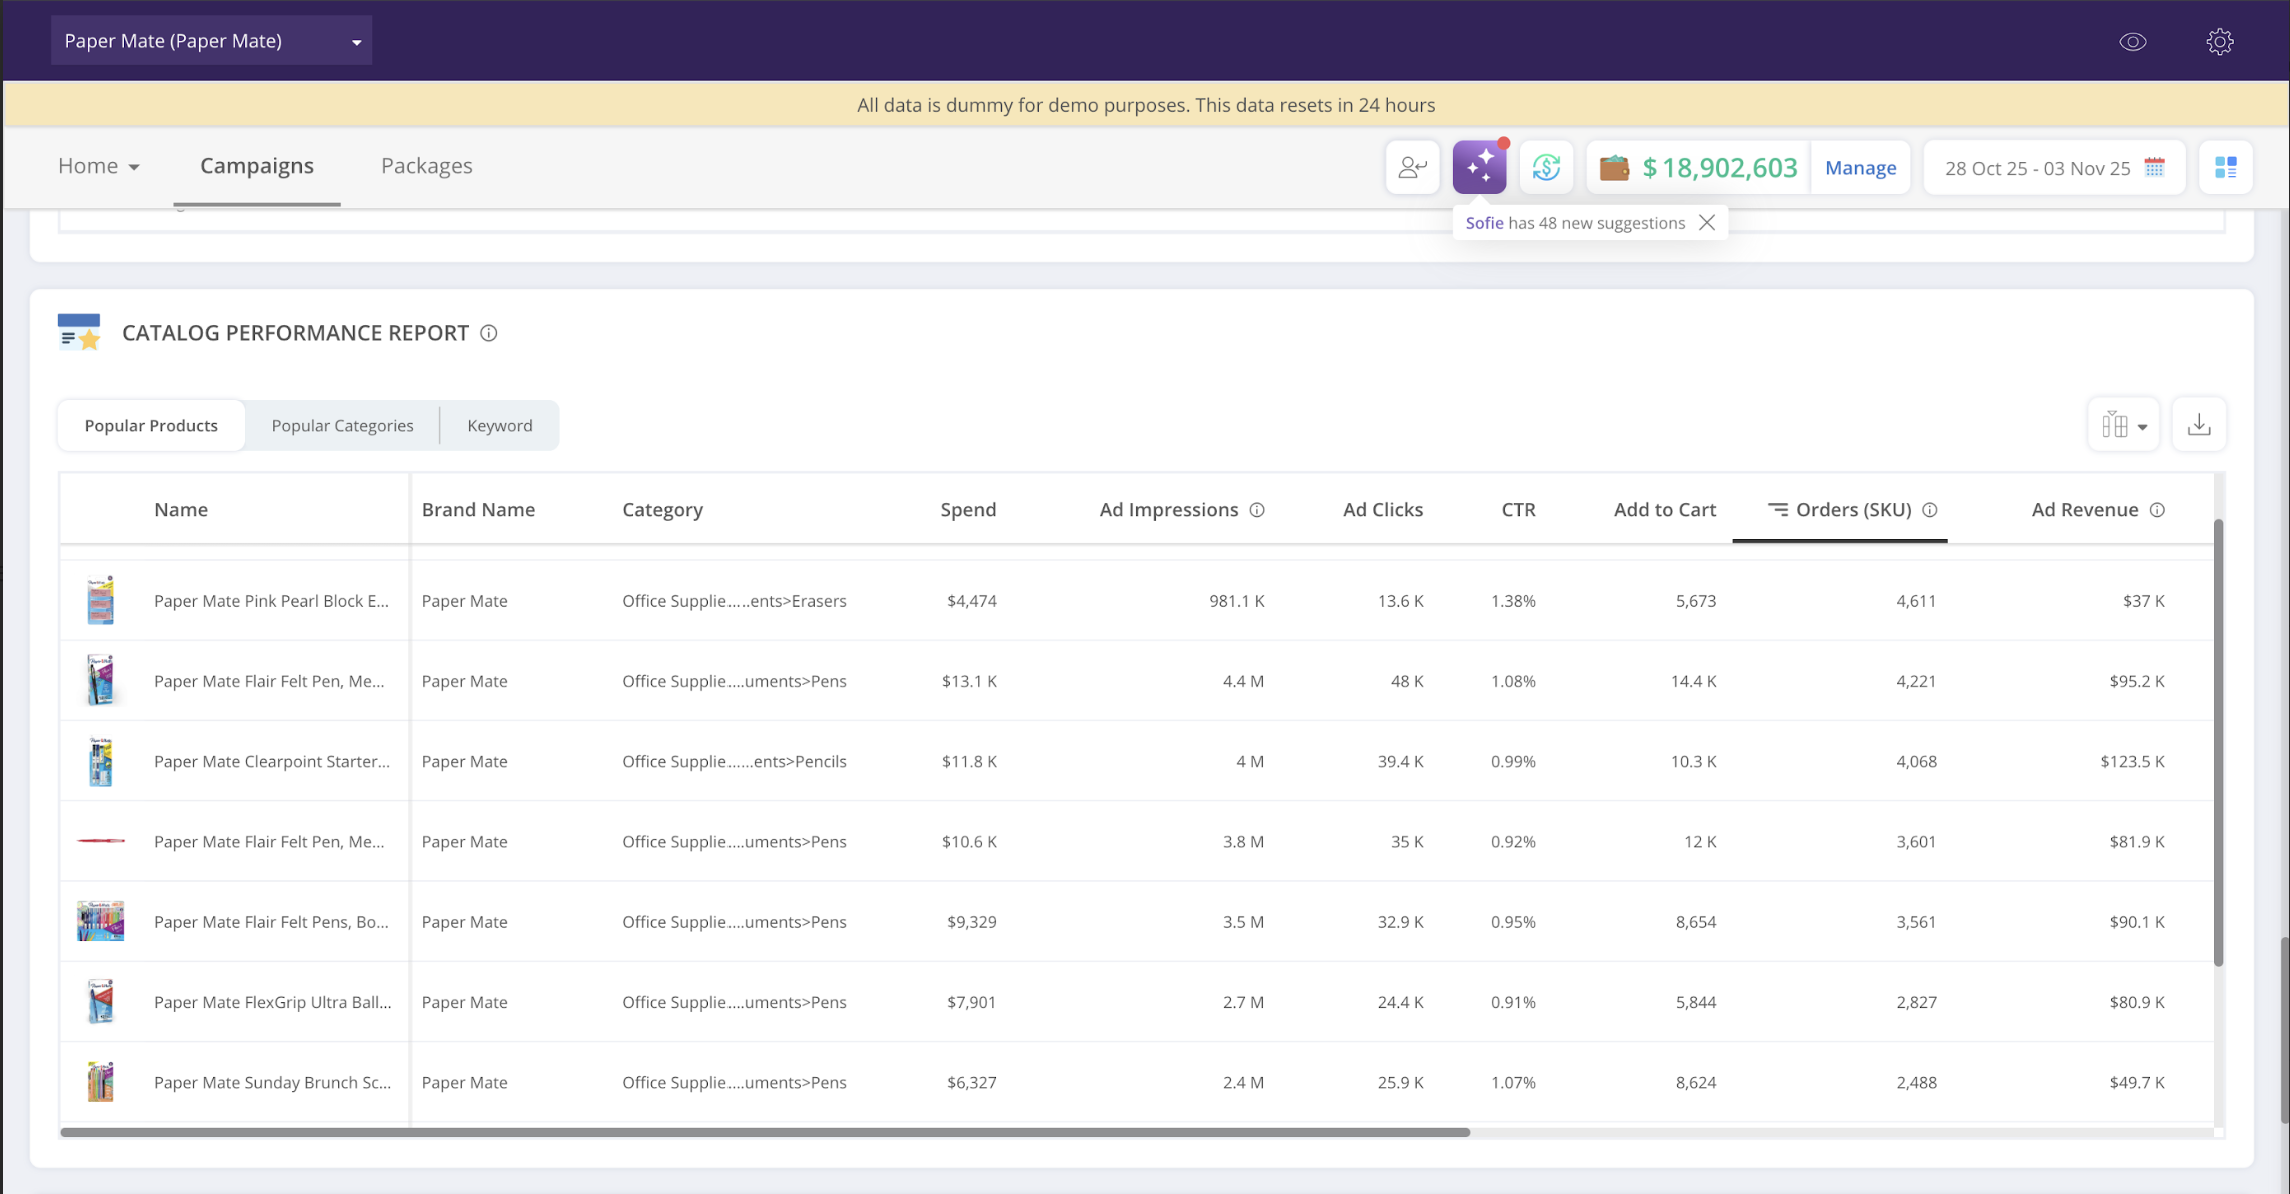2290x1194 pixels.
Task: Click the currency refresh sync icon
Action: [x=1546, y=167]
